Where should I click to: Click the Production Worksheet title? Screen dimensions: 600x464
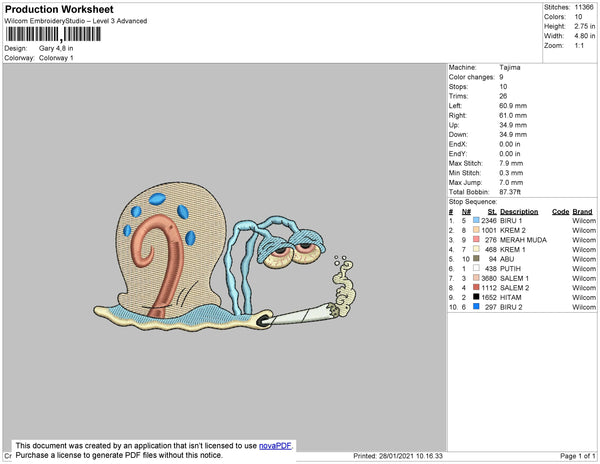pyautogui.click(x=59, y=9)
